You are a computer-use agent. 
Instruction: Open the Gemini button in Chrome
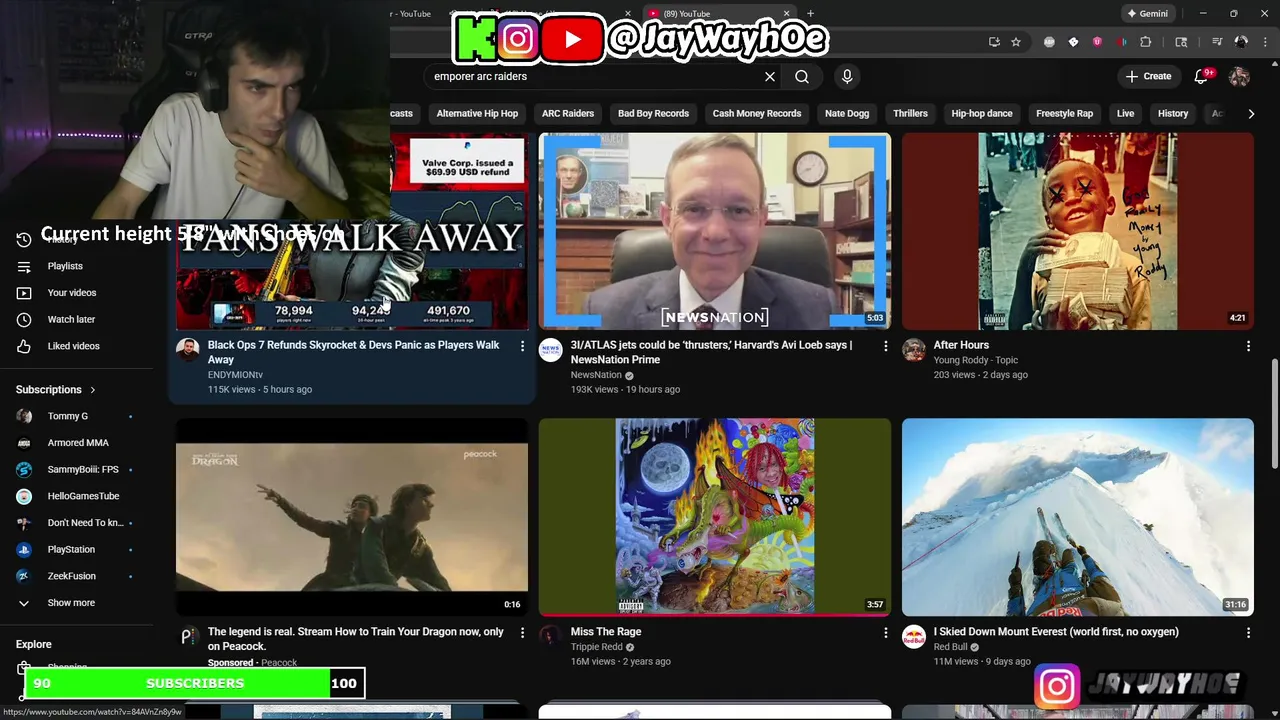pyautogui.click(x=1147, y=14)
